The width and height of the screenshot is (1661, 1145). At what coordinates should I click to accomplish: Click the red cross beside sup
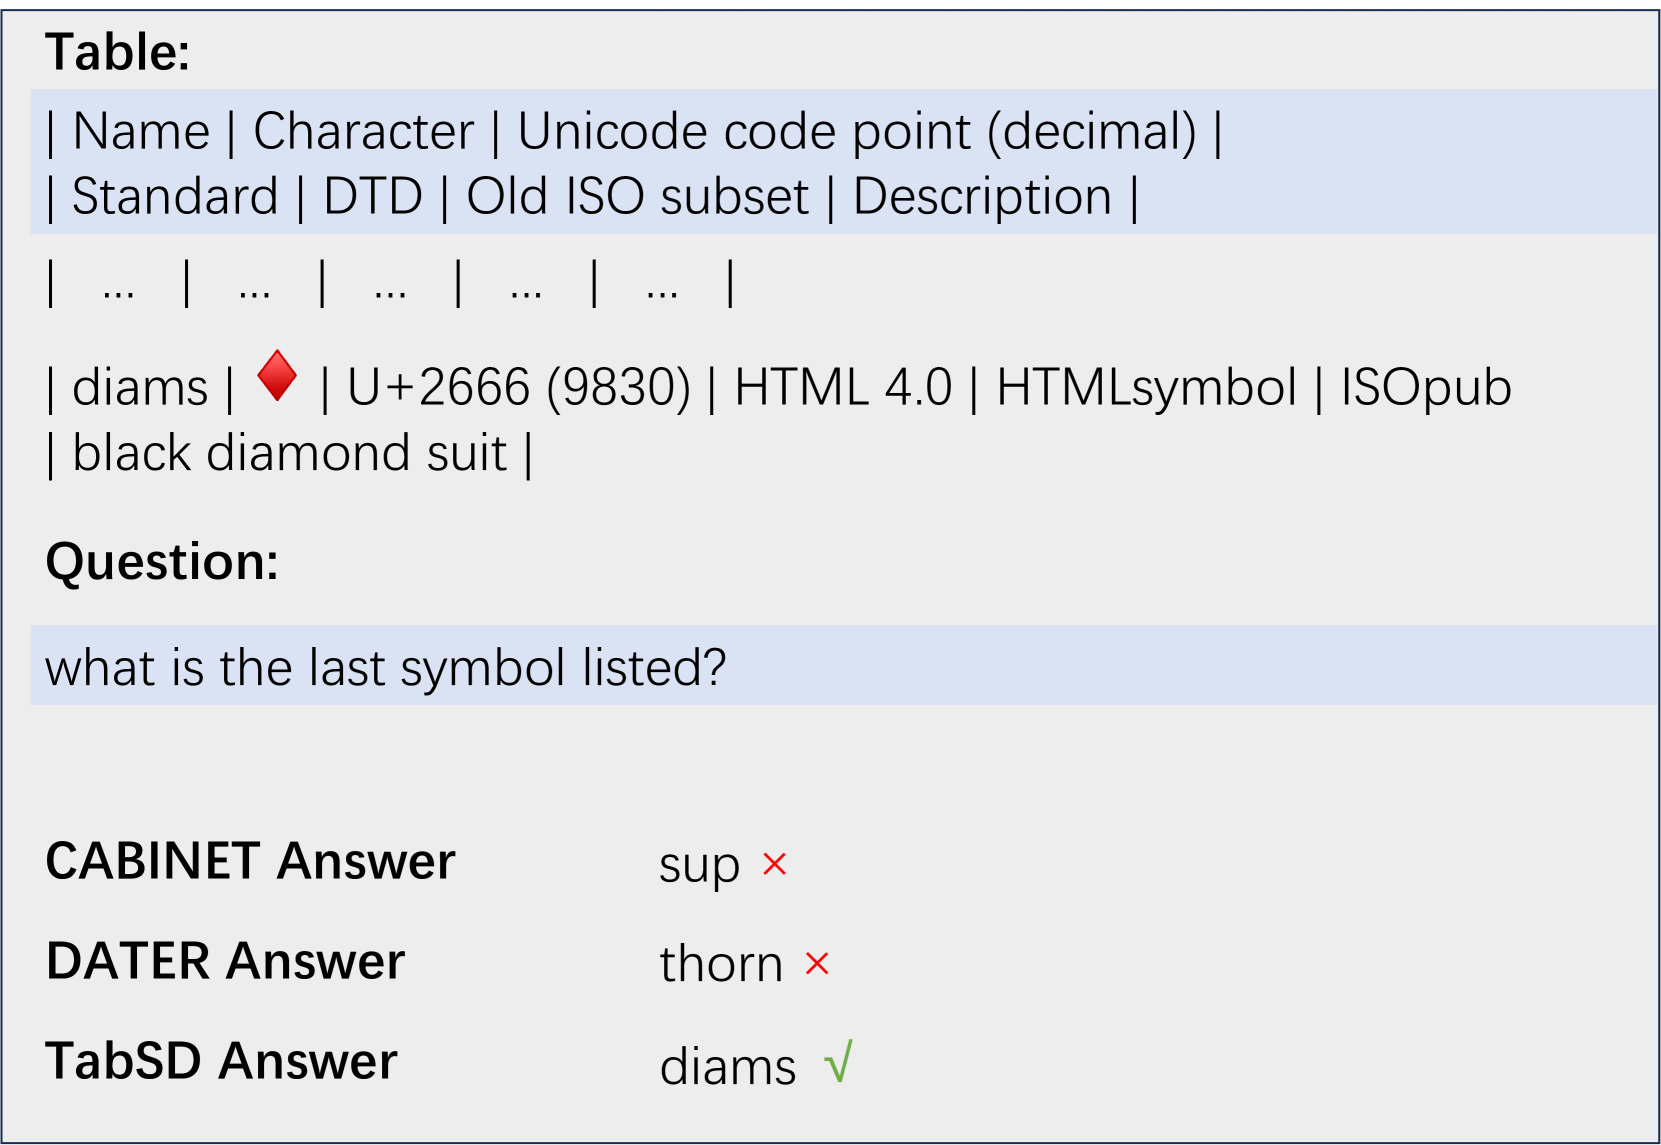coord(775,864)
